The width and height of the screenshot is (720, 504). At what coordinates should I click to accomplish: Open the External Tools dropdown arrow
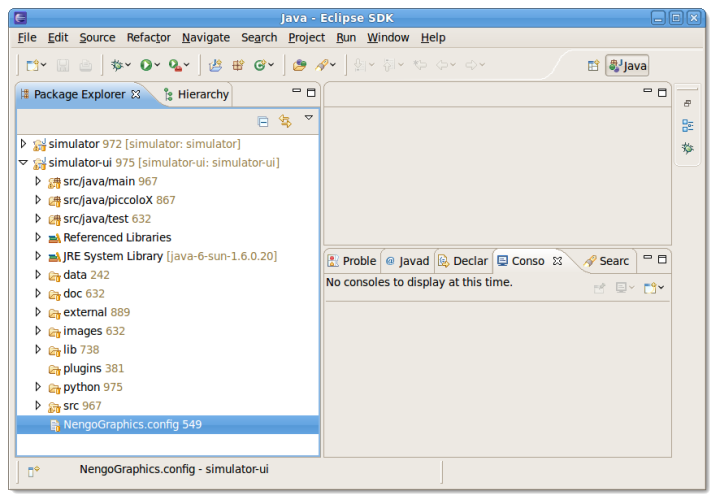tap(186, 65)
